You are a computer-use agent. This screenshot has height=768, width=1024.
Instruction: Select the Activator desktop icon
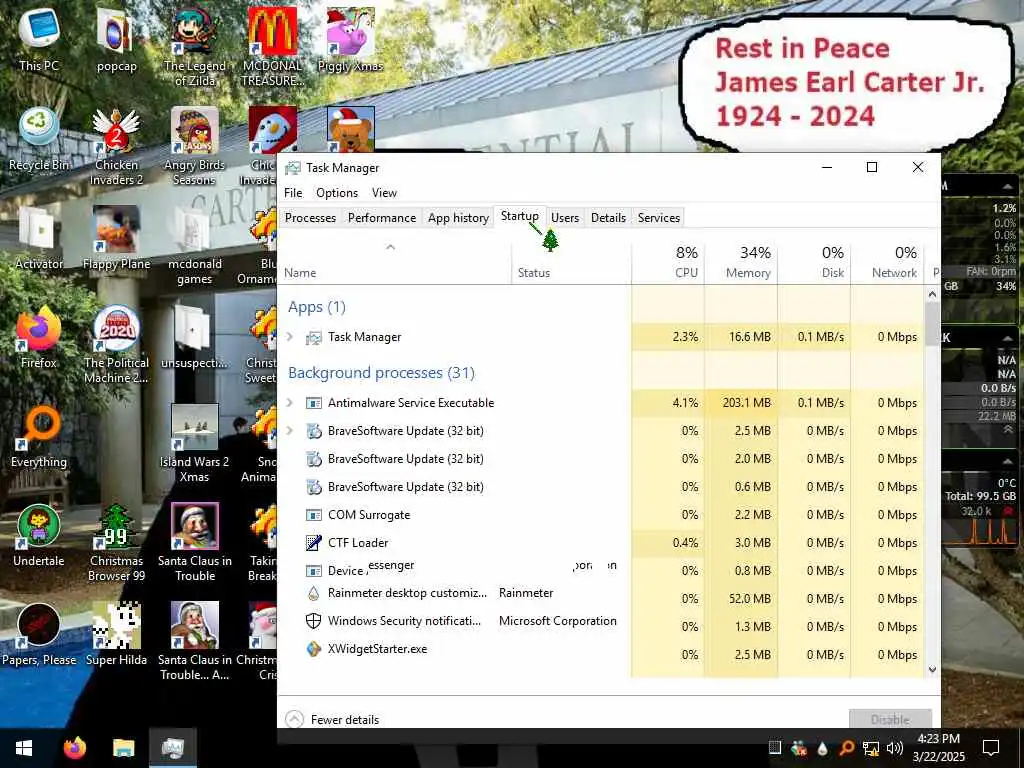click(x=39, y=239)
